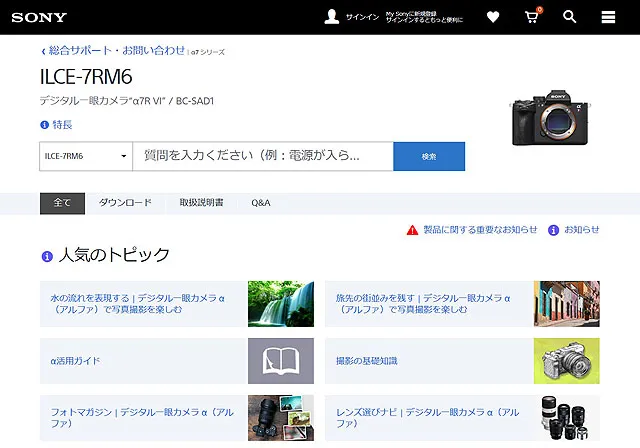Image resolution: width=640 pixels, height=448 pixels.
Task: Click the blue 検索 button
Action: 429,156
